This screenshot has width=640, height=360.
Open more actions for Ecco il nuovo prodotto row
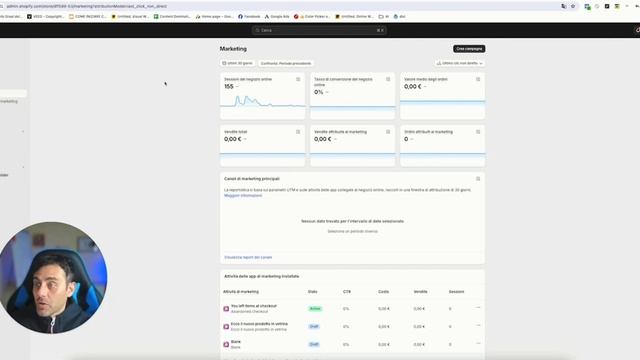click(478, 325)
